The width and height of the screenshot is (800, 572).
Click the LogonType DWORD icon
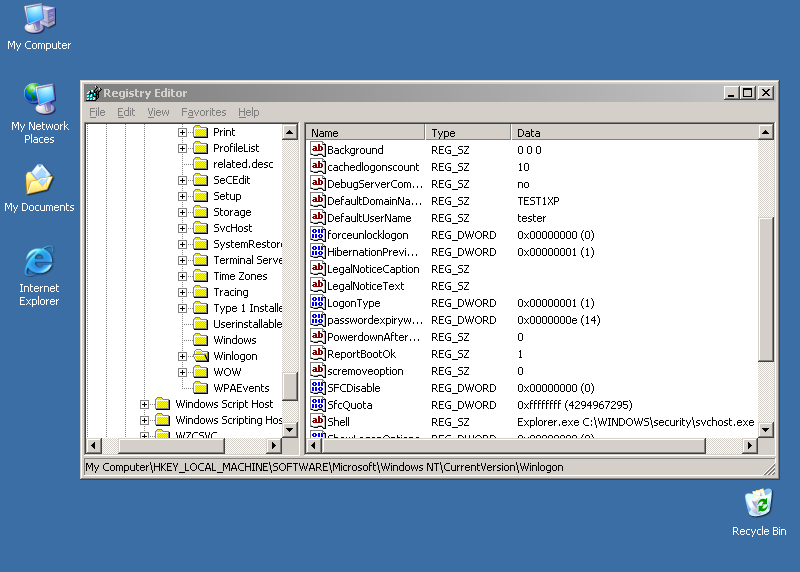317,303
